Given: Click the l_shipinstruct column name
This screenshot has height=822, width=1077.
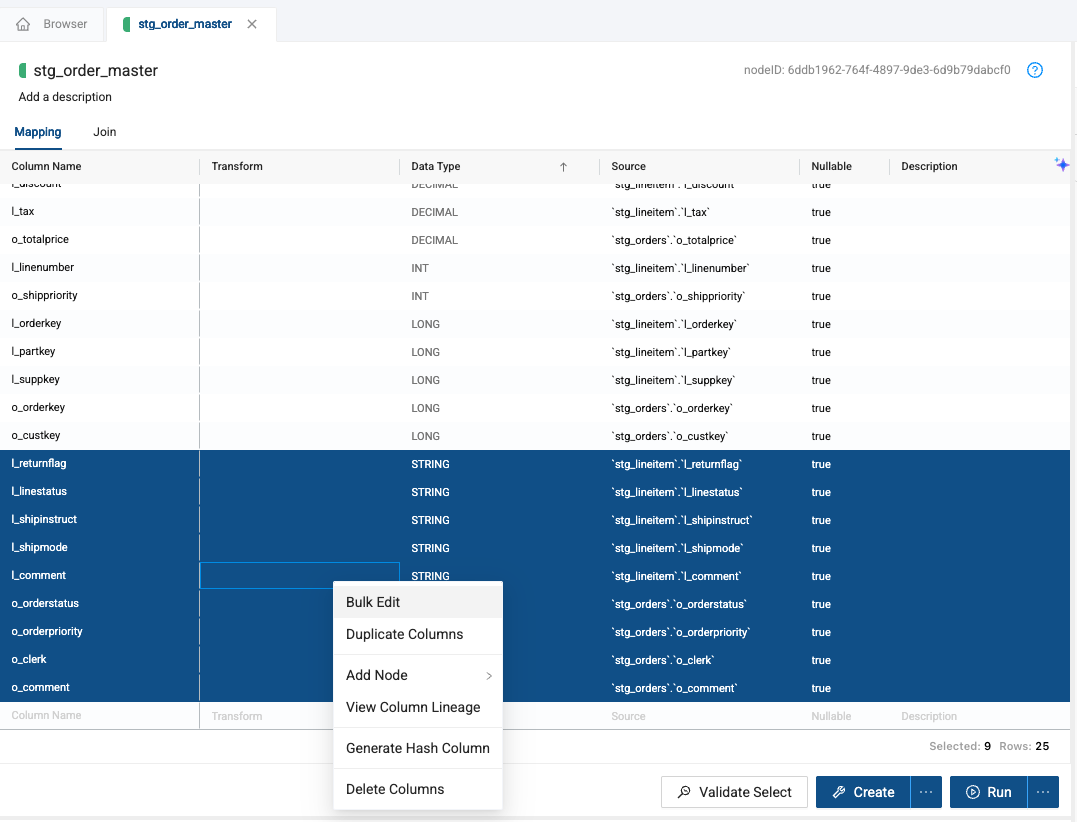Looking at the screenshot, I should 44,520.
